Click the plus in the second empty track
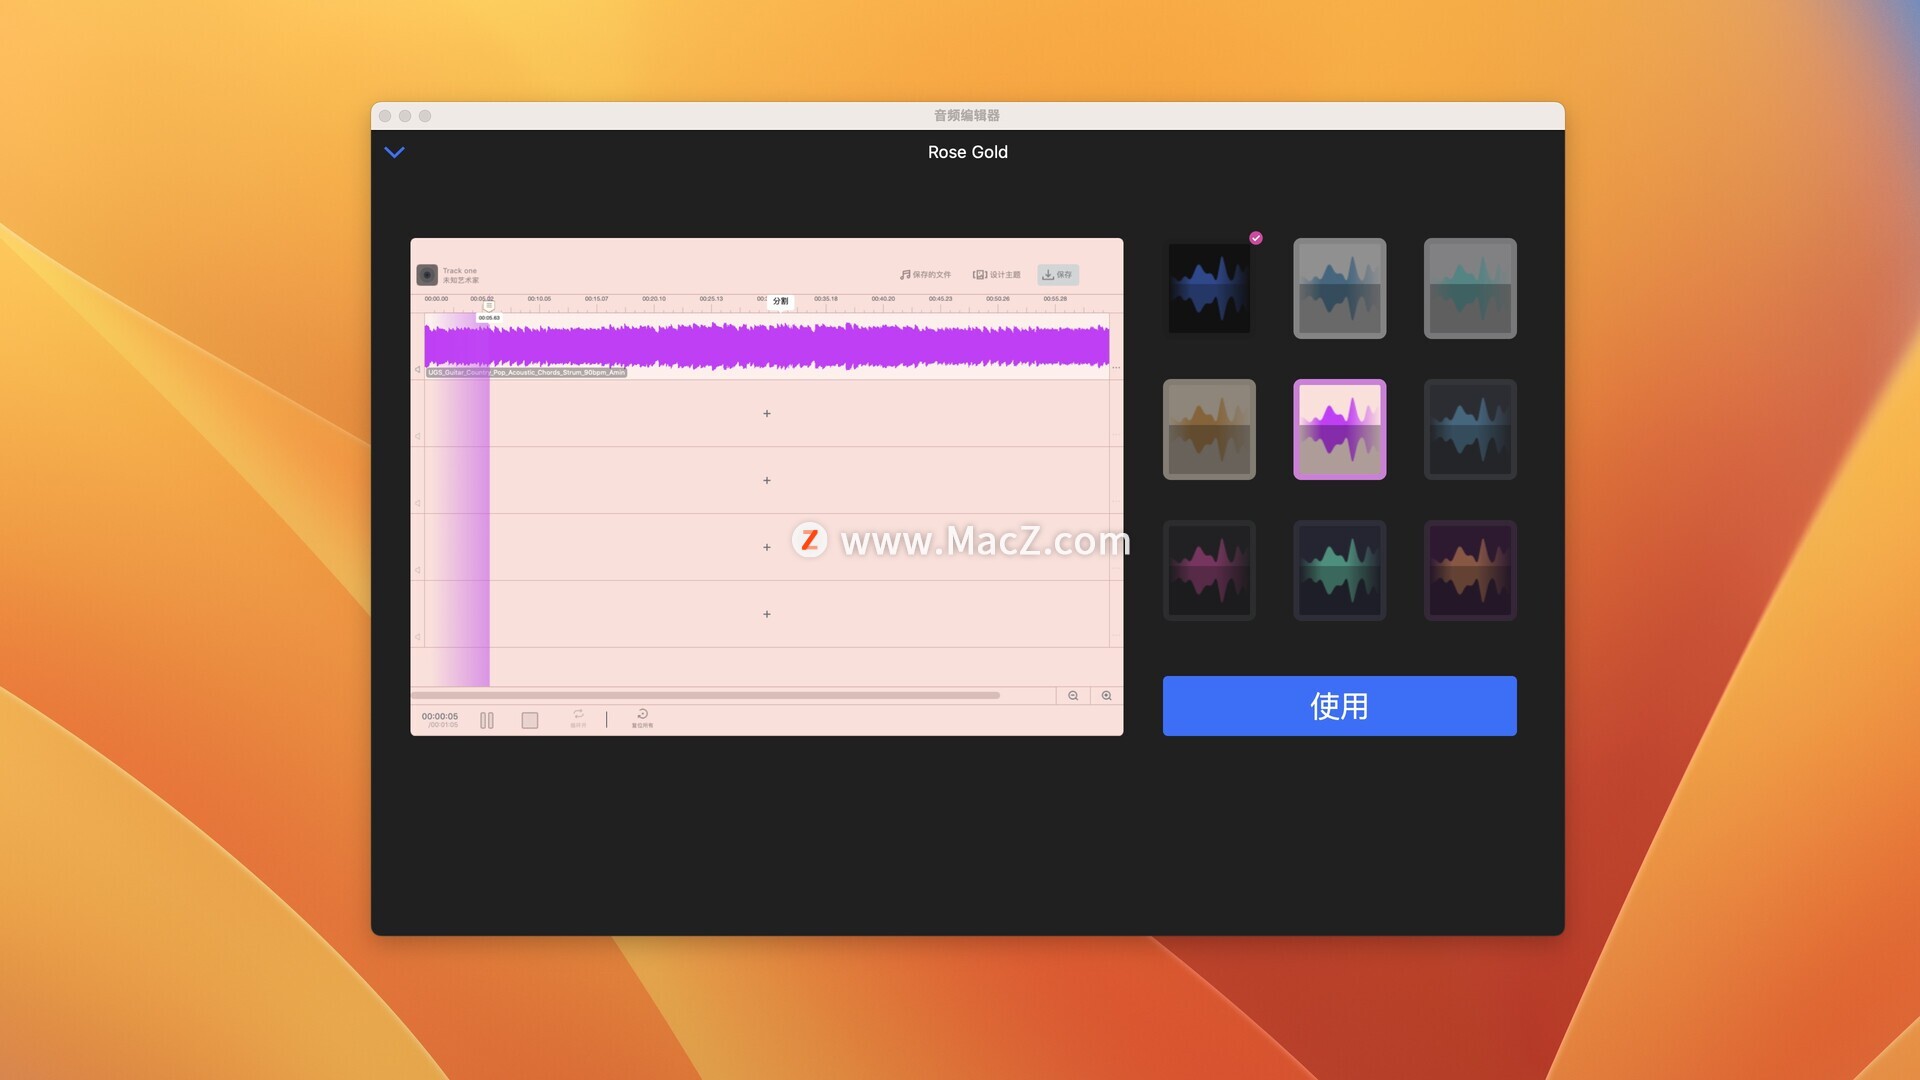 [767, 480]
